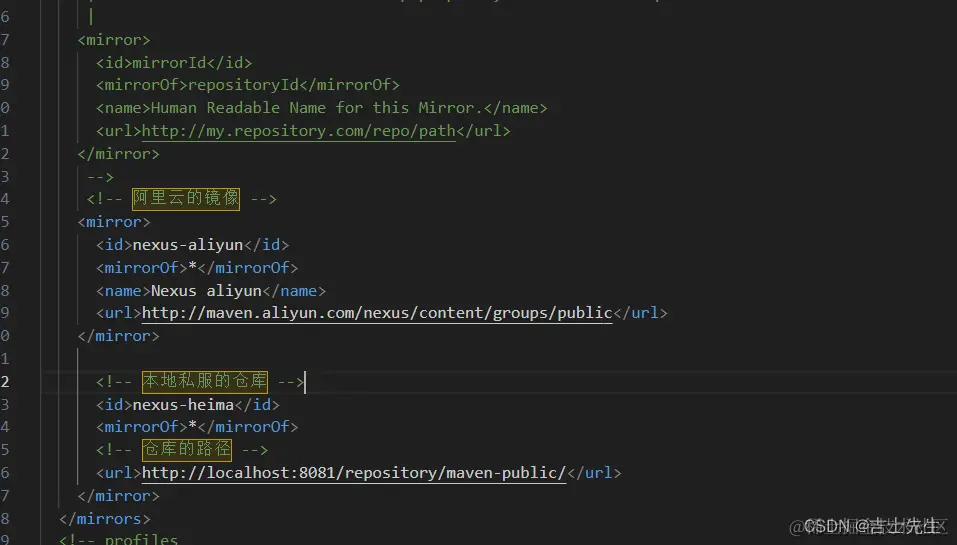Click the mirrorOf line below nexus-heima

(197, 427)
